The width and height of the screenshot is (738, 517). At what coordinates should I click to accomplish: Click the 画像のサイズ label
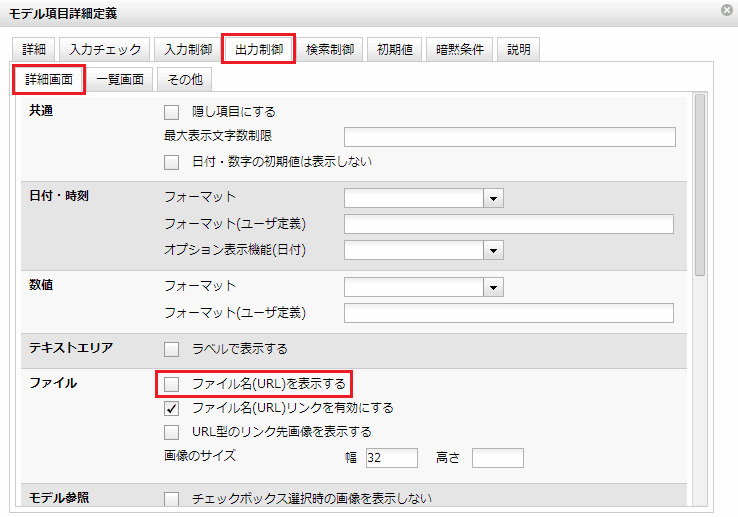pyautogui.click(x=200, y=456)
